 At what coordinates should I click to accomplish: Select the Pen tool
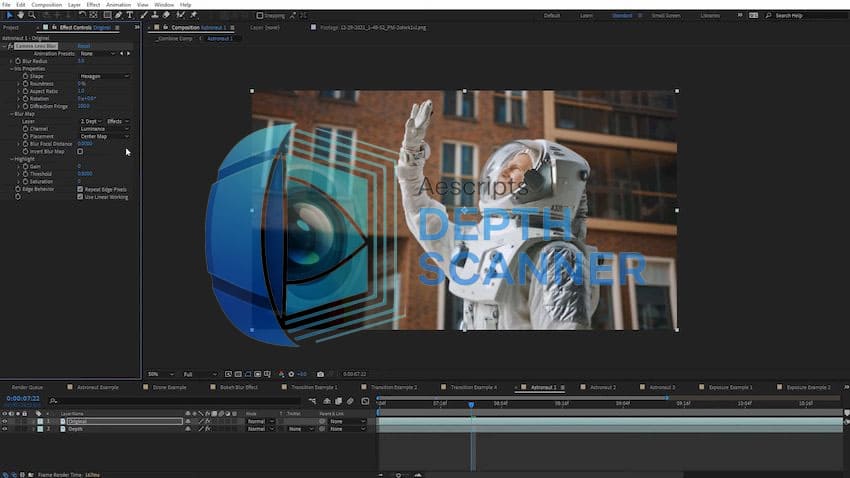click(119, 15)
